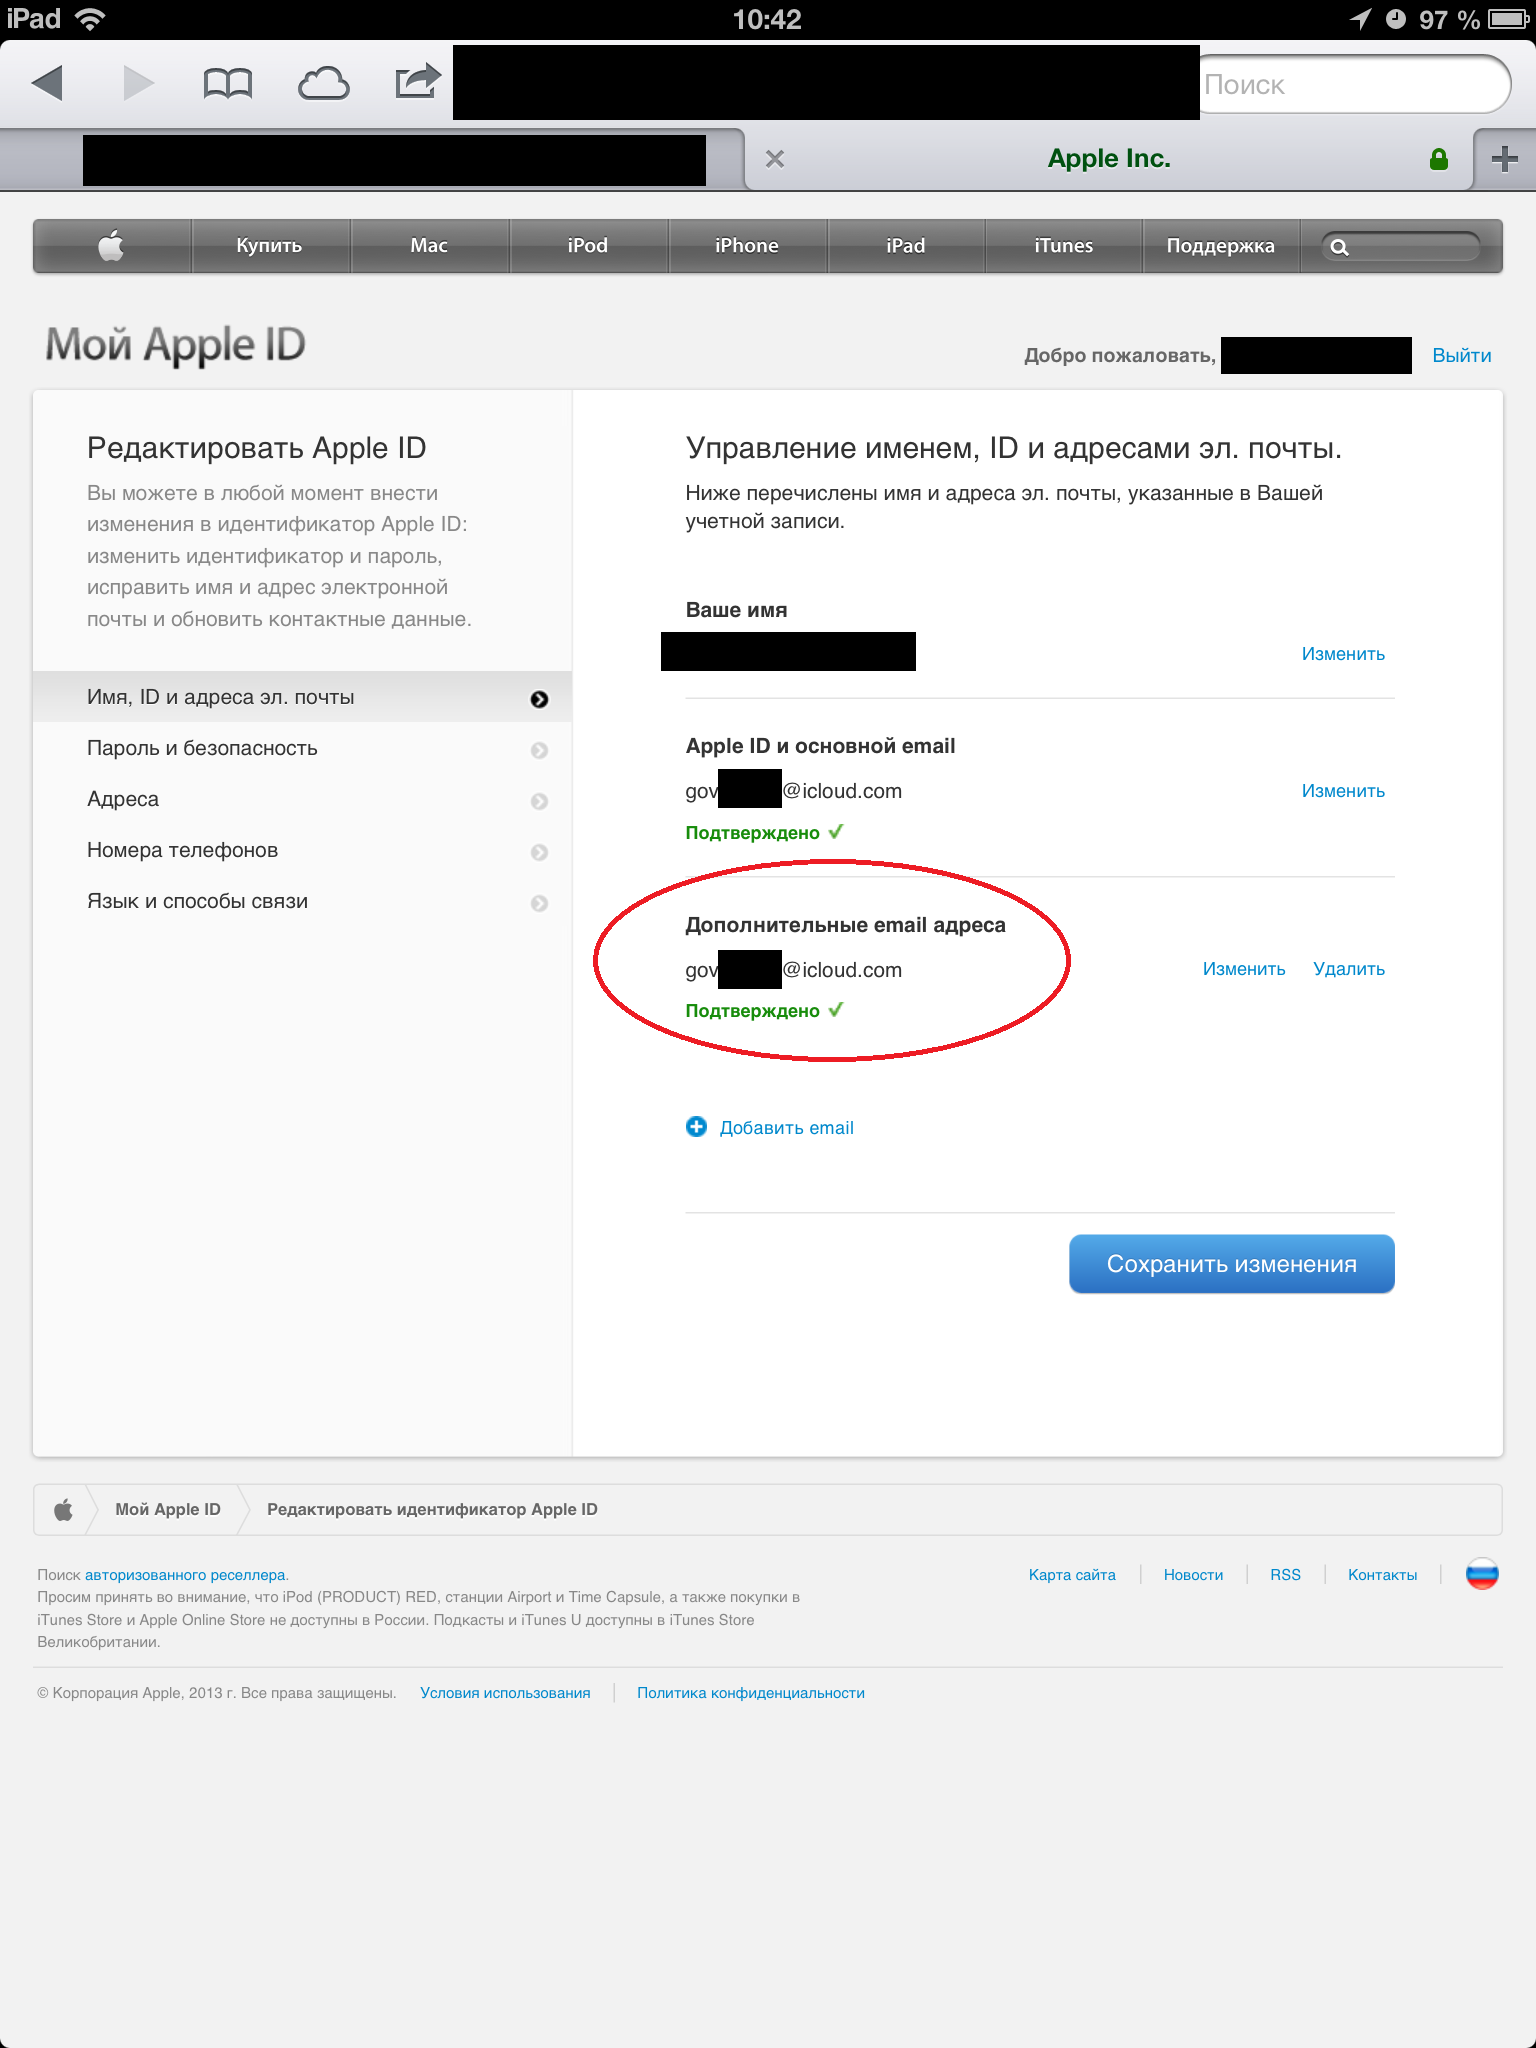Tap the Safari back arrow
This screenshot has height=2048, width=1536.
pyautogui.click(x=47, y=83)
